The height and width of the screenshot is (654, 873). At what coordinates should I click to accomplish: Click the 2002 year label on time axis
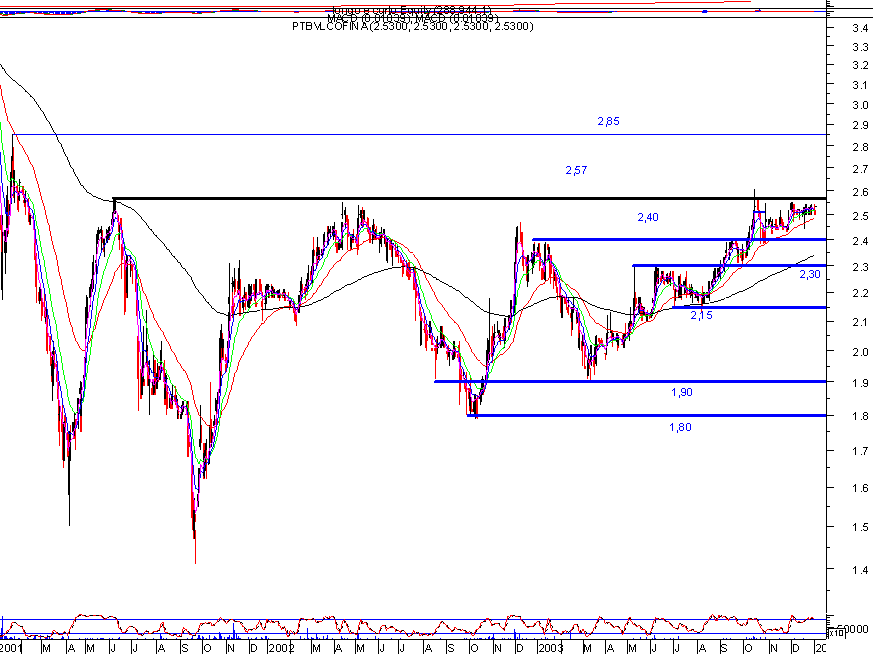281,648
